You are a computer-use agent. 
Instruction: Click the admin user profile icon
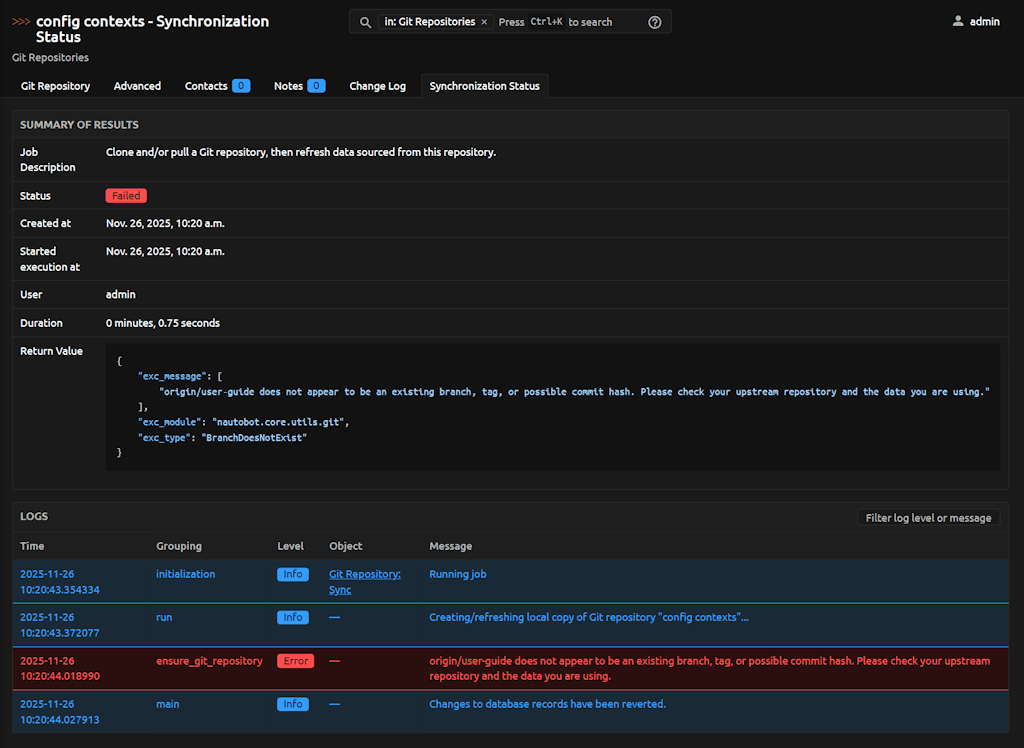click(x=958, y=21)
